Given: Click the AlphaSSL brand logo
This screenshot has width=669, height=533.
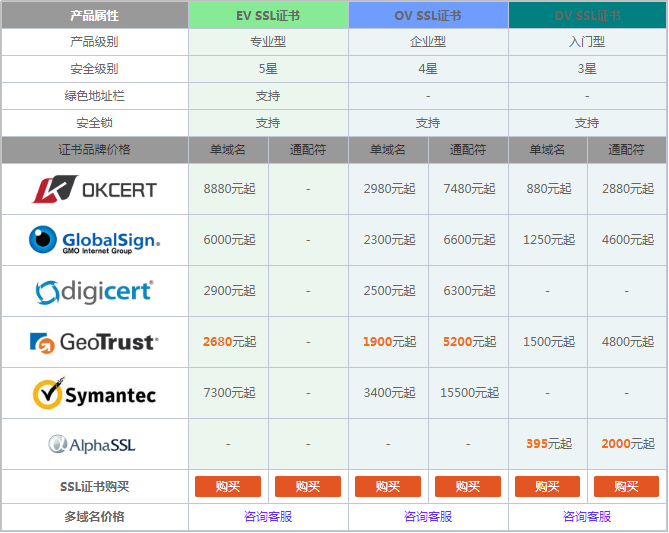Looking at the screenshot, I should pos(94,444).
